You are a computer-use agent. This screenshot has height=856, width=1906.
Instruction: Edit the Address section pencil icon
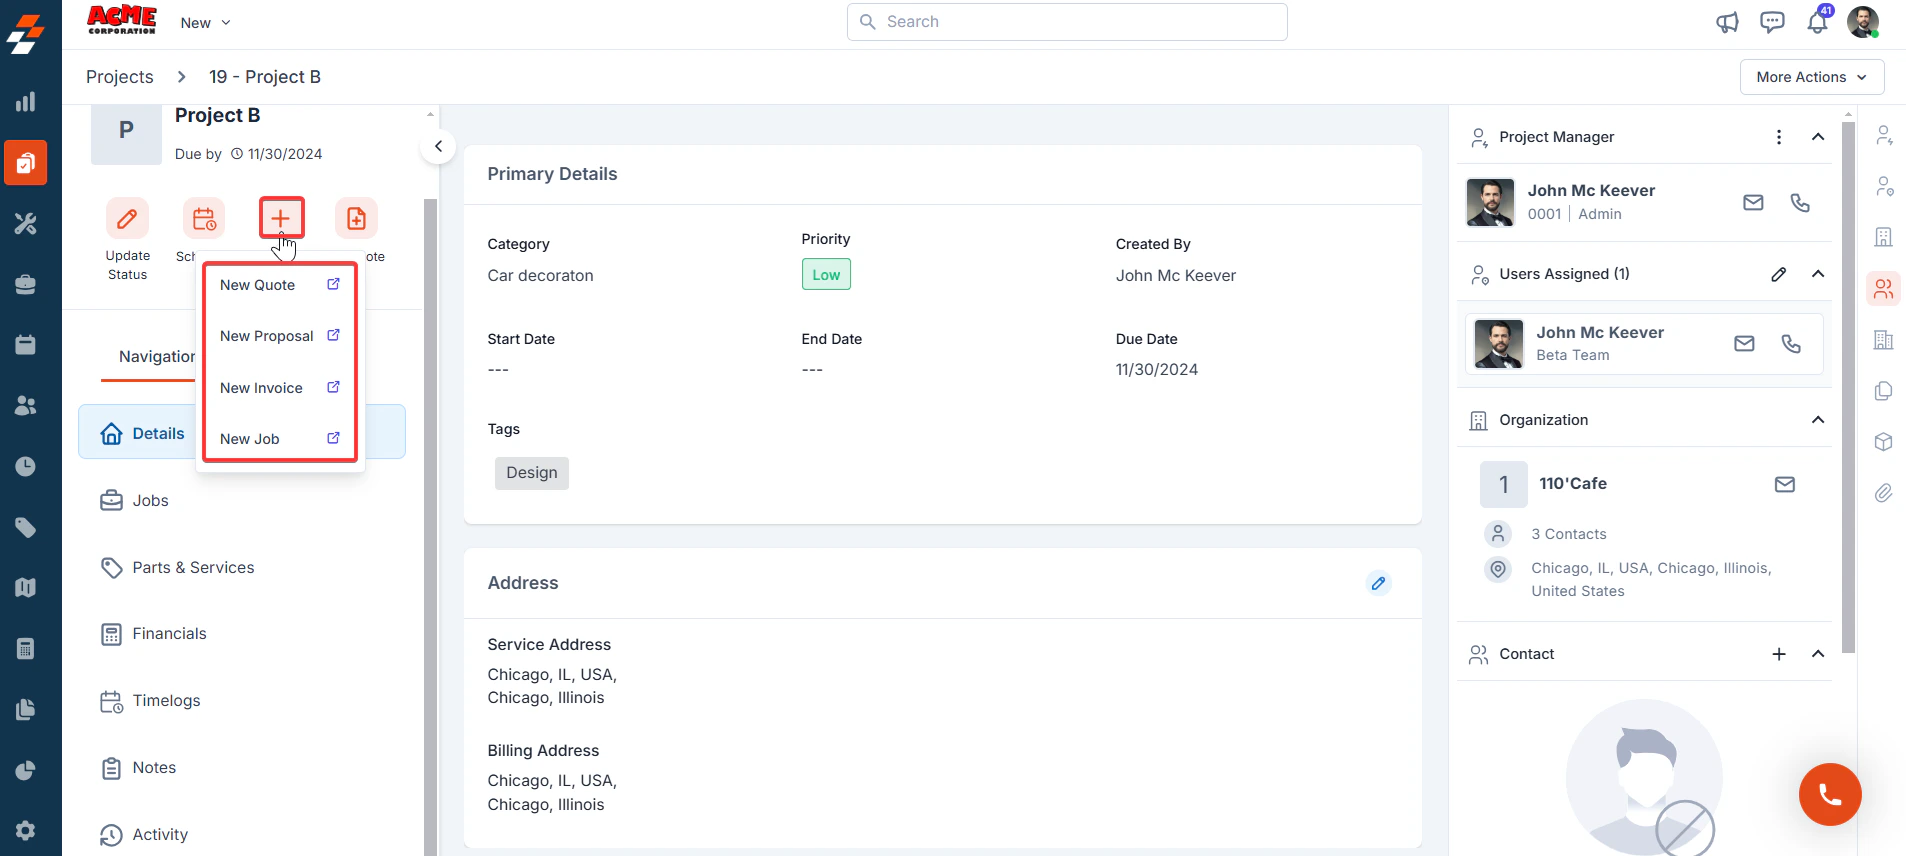coord(1378,583)
